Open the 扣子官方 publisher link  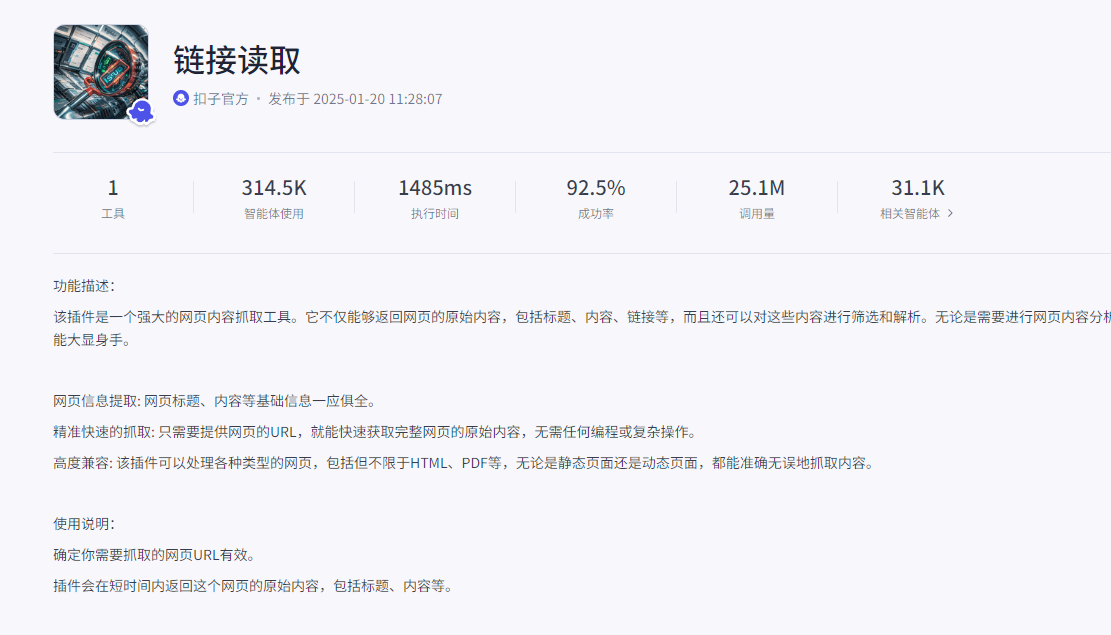(x=220, y=99)
